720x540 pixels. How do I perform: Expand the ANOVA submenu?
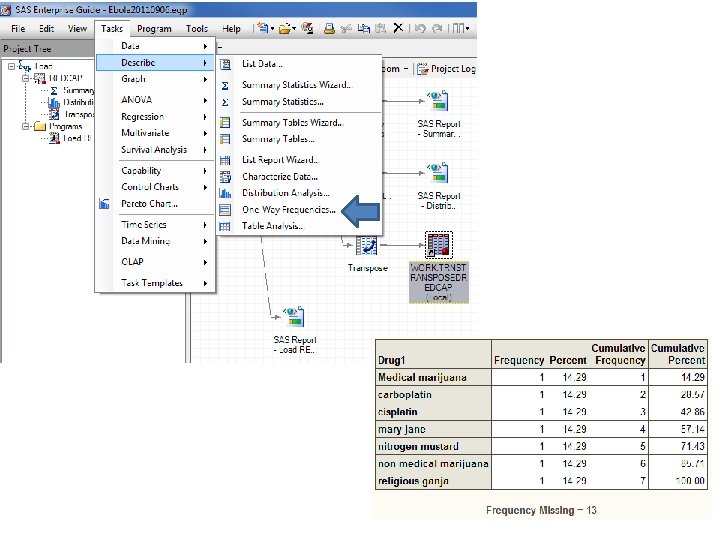(x=155, y=100)
